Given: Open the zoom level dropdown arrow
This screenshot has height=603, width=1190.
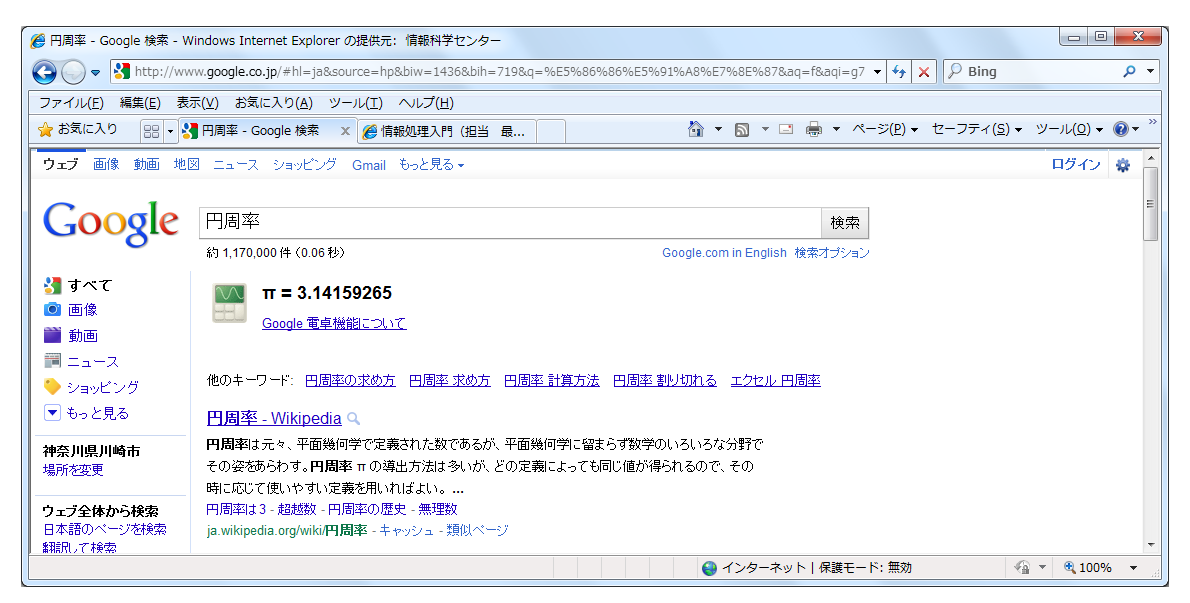Looking at the screenshot, I should (x=1134, y=567).
